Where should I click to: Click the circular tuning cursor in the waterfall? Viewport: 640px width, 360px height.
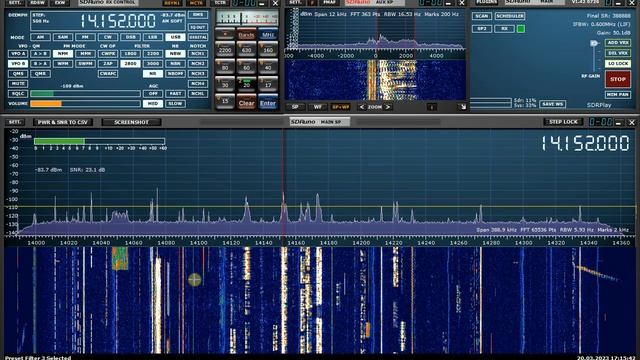click(195, 279)
